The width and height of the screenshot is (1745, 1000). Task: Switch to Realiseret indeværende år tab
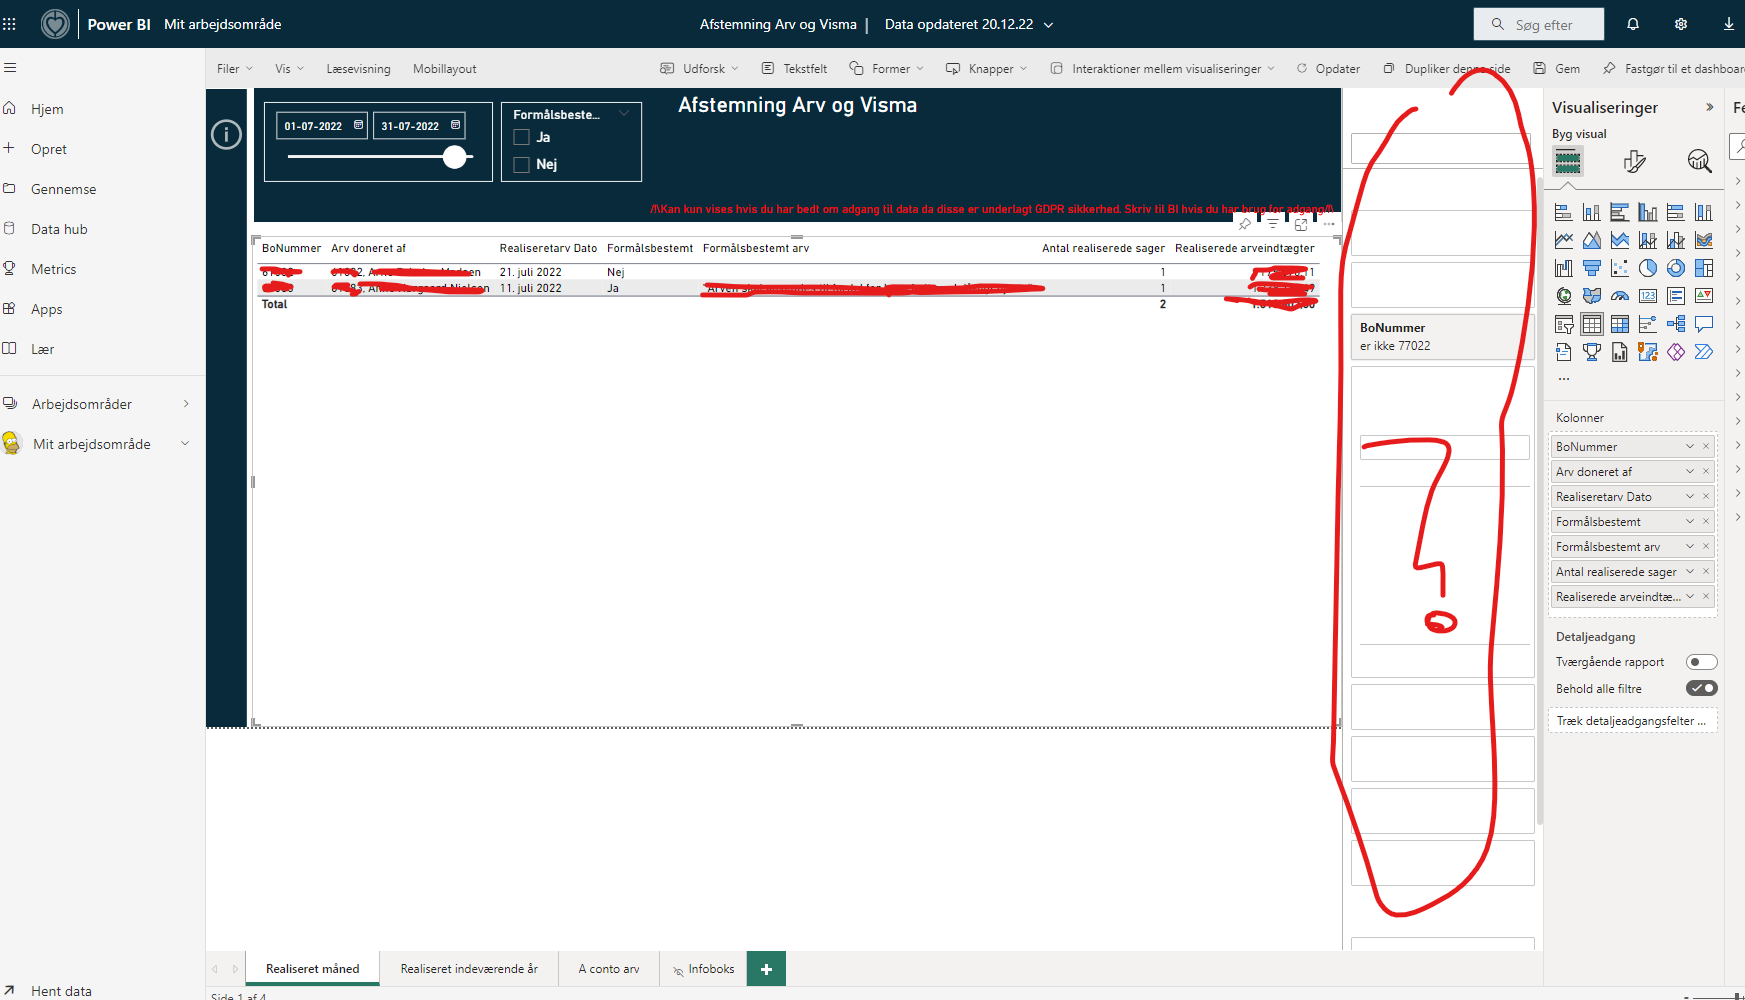coord(469,969)
